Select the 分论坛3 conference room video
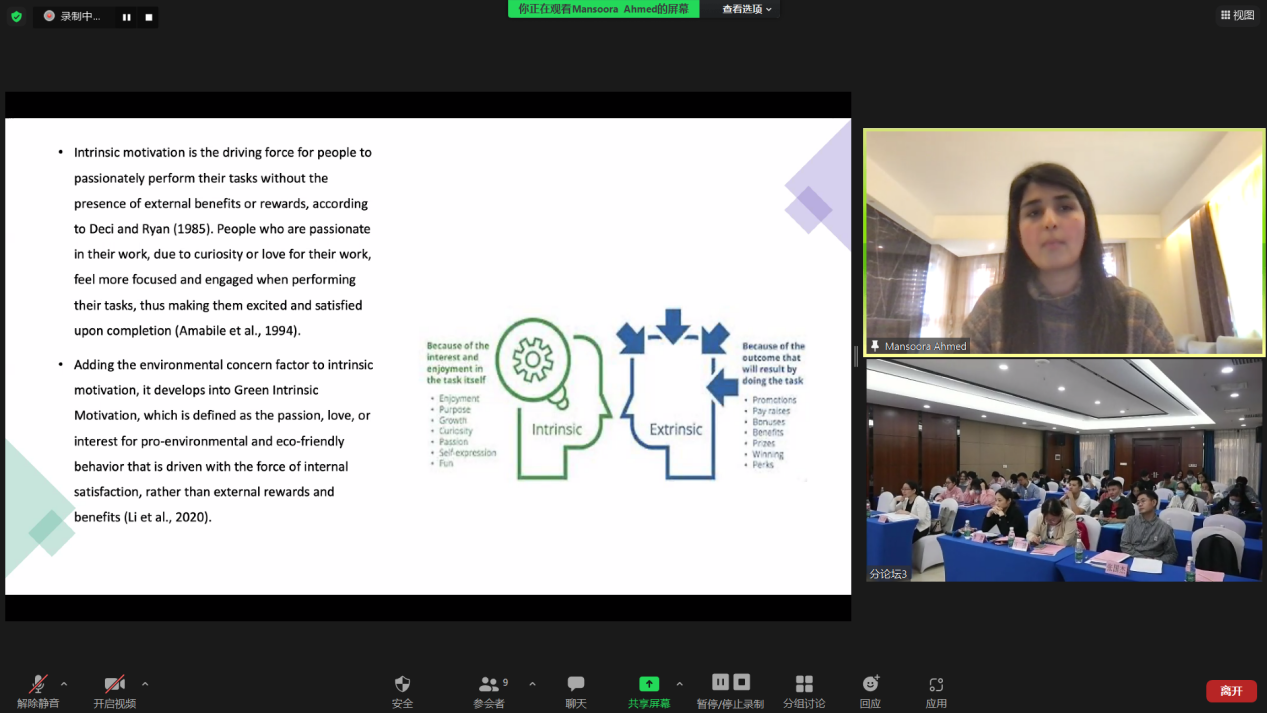The image size is (1267, 713). click(x=1064, y=470)
